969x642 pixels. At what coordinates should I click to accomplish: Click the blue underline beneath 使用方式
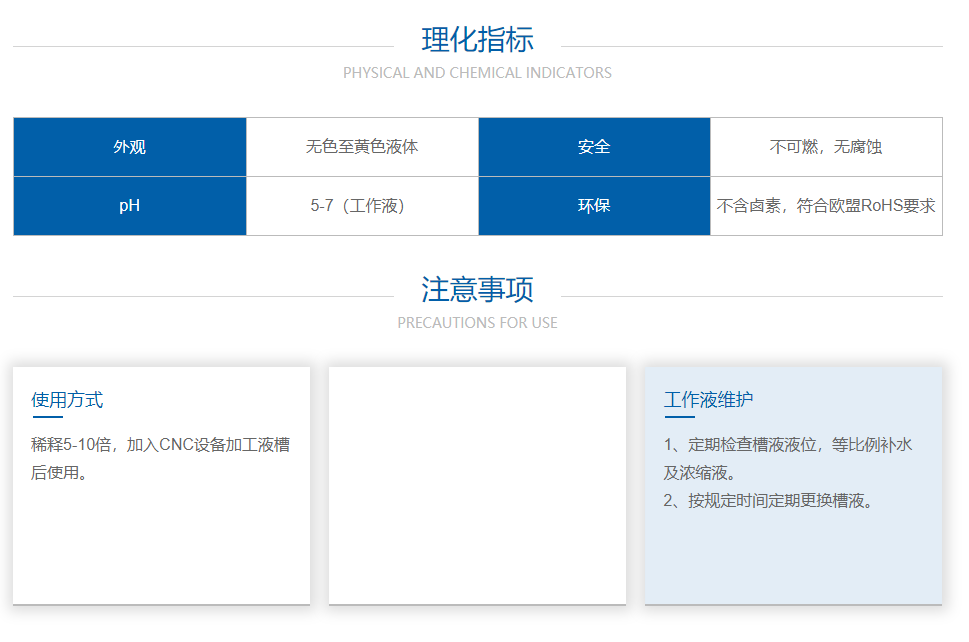47,417
